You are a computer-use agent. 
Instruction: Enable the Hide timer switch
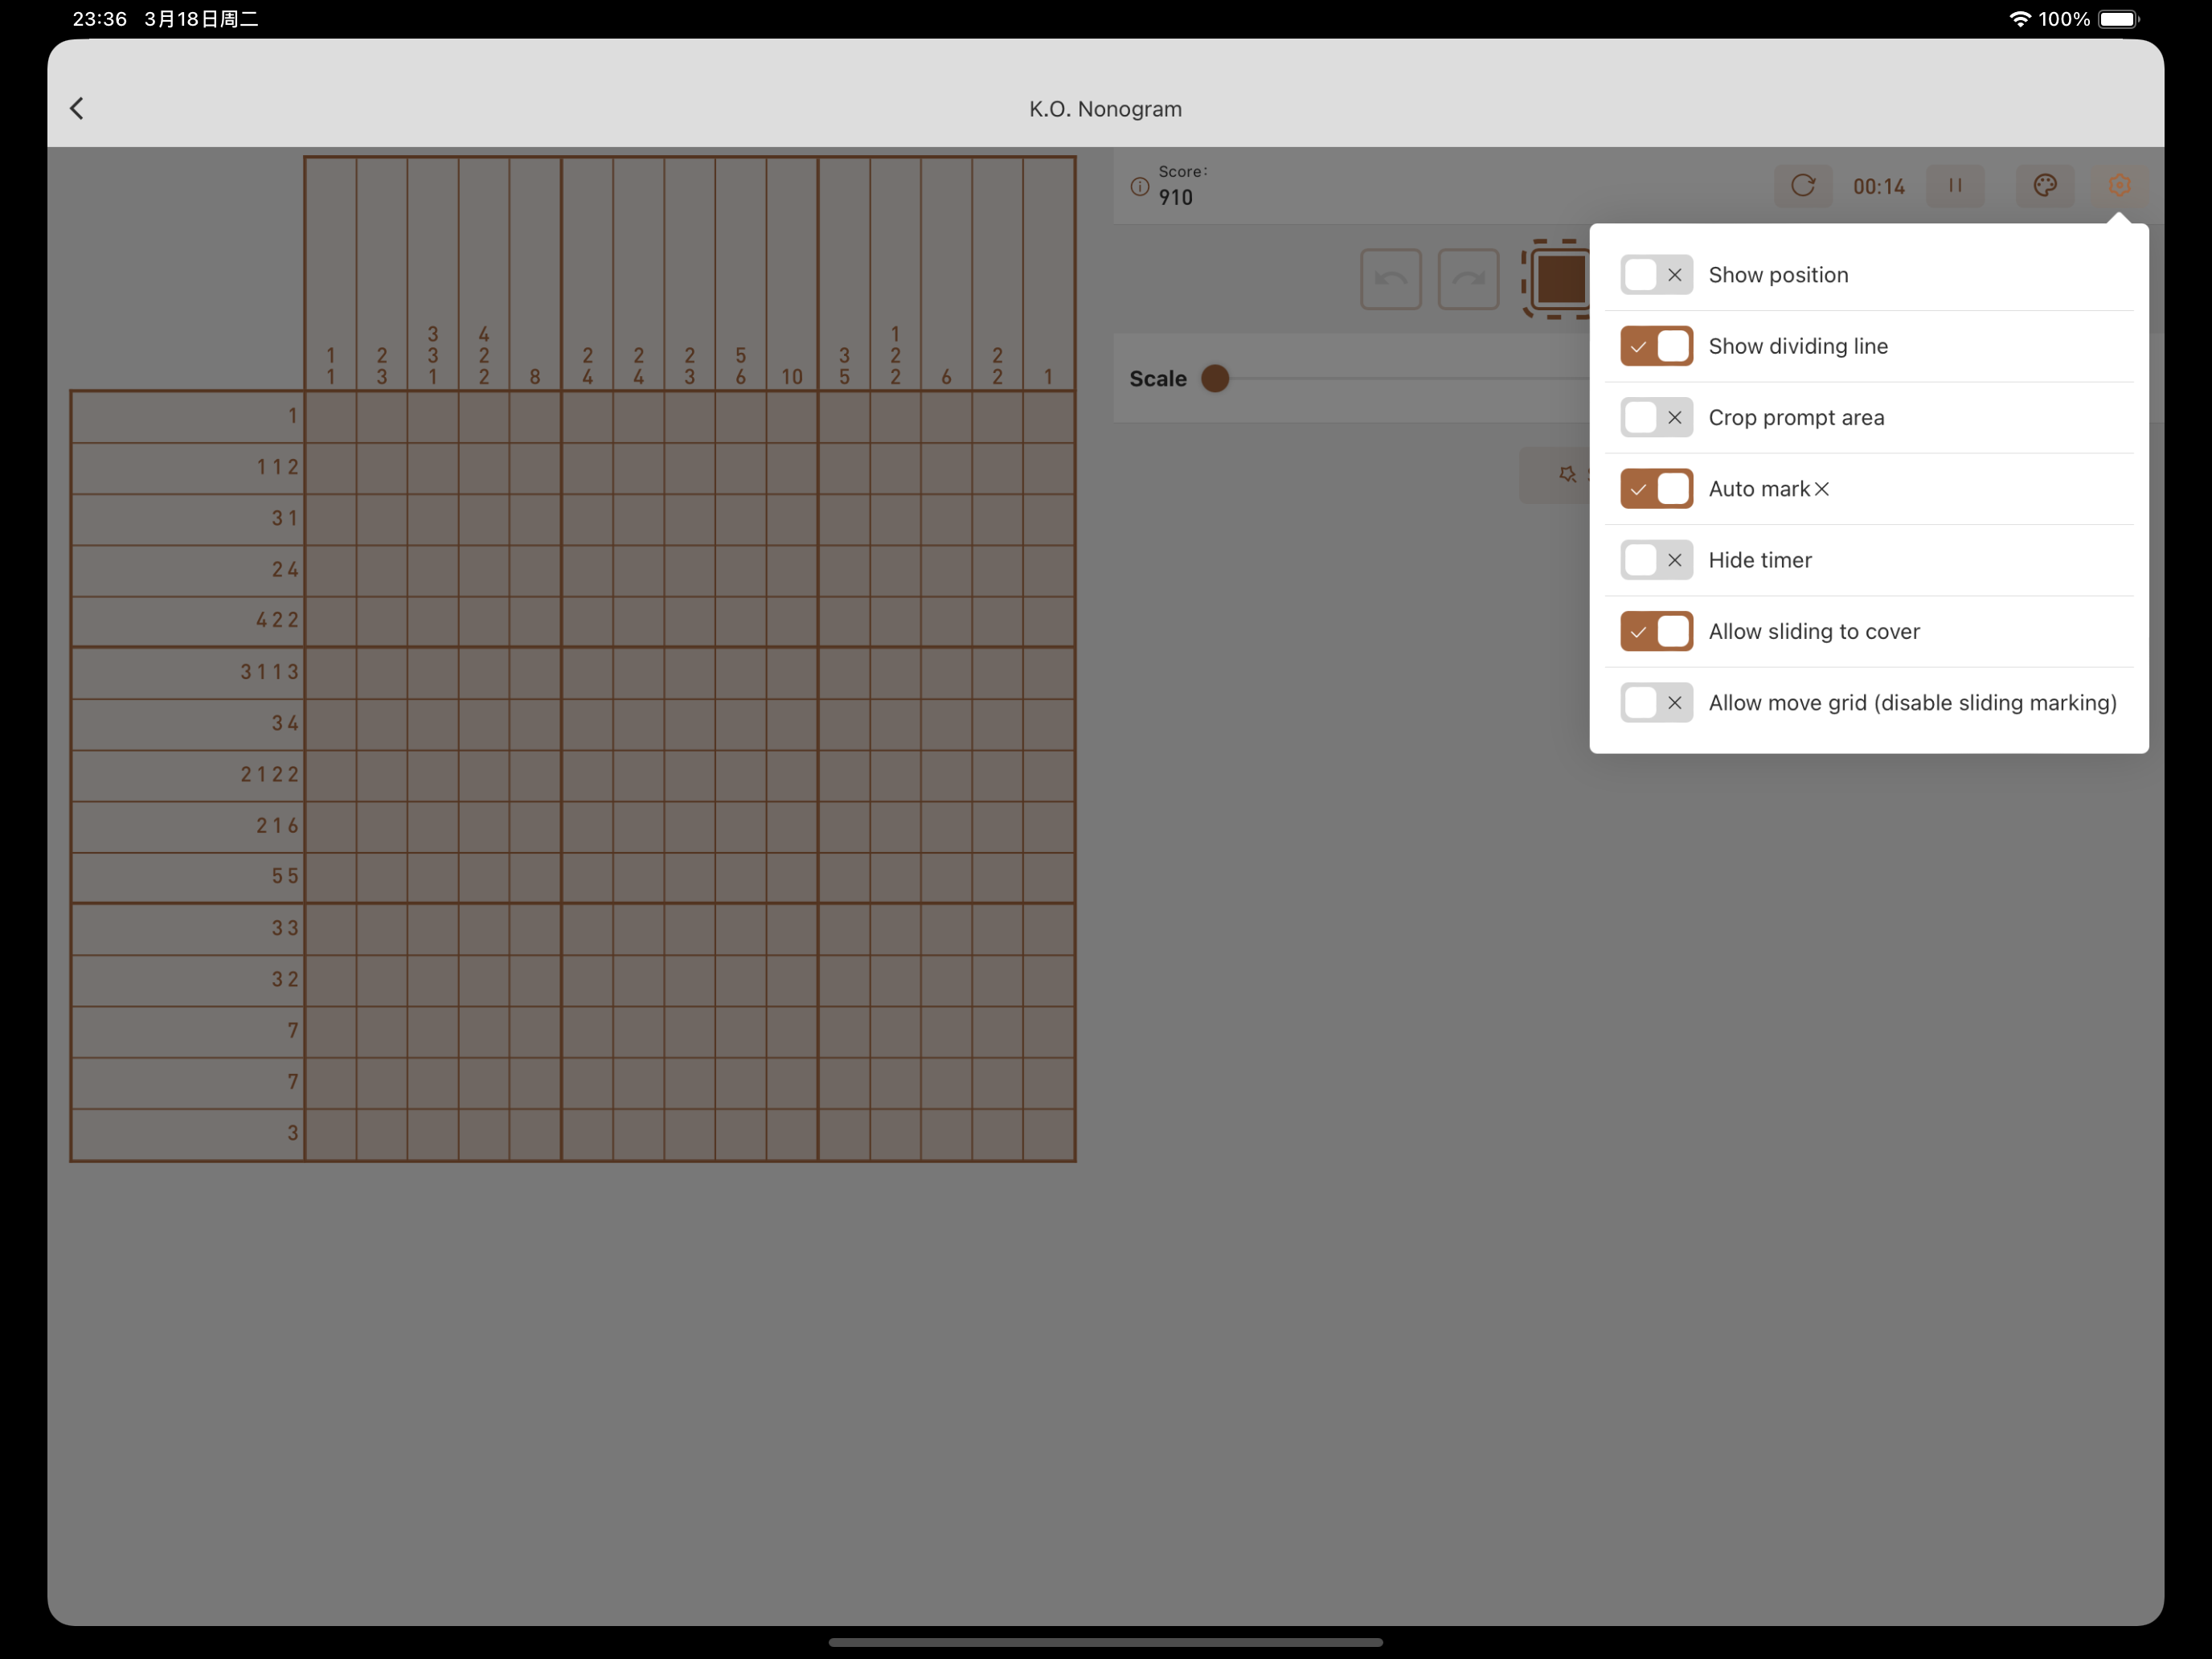click(x=1656, y=560)
